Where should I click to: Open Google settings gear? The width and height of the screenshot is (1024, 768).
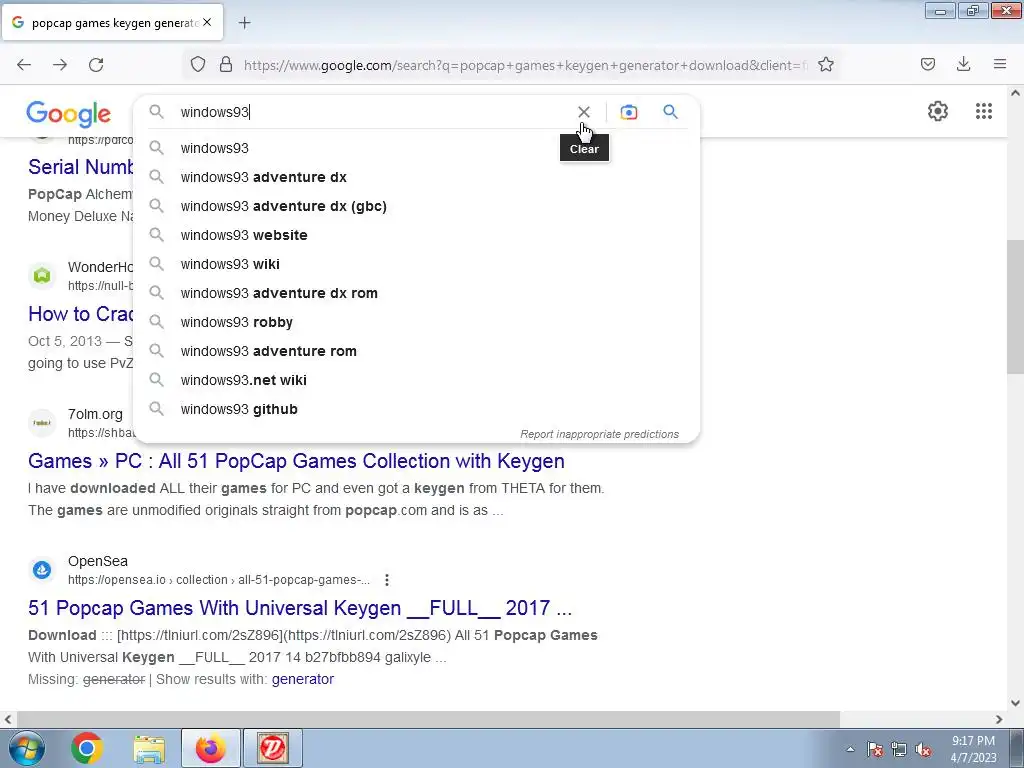pos(938,111)
